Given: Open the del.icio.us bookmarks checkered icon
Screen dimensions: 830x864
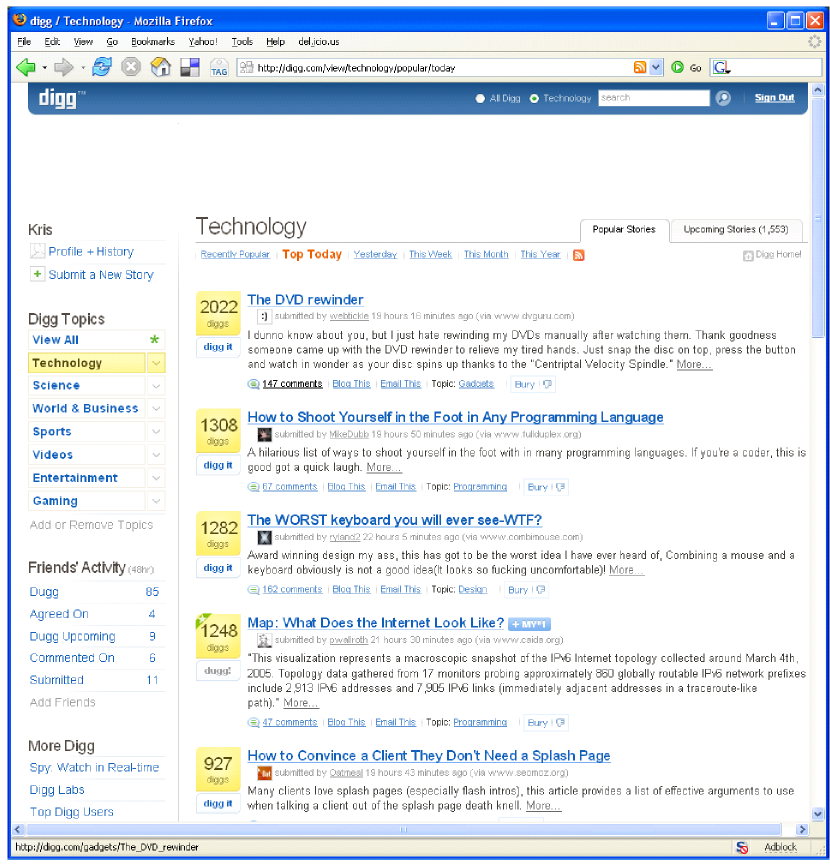Looking at the screenshot, I should 190,67.
